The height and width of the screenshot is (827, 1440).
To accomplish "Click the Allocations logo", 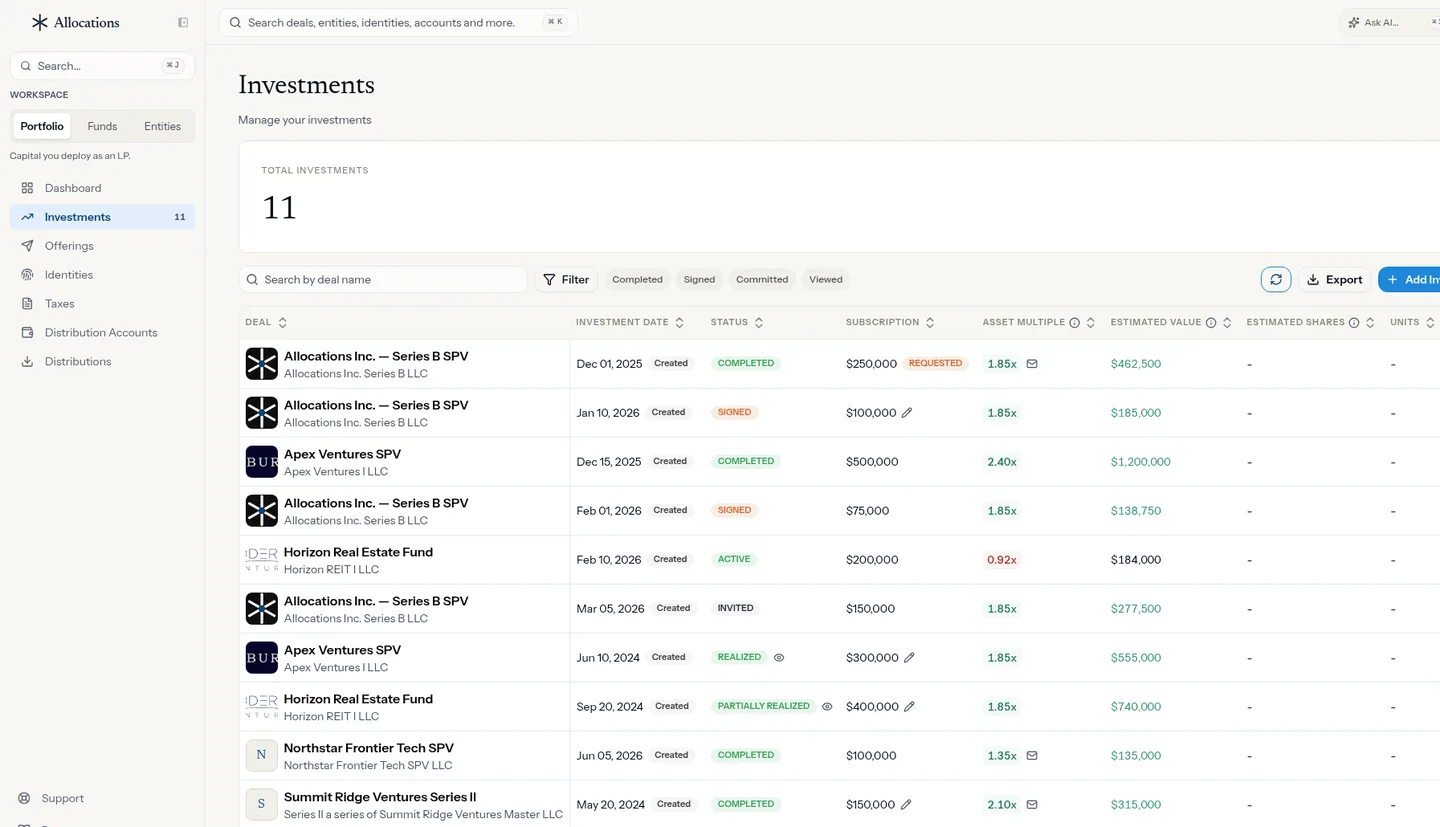I will tap(75, 22).
